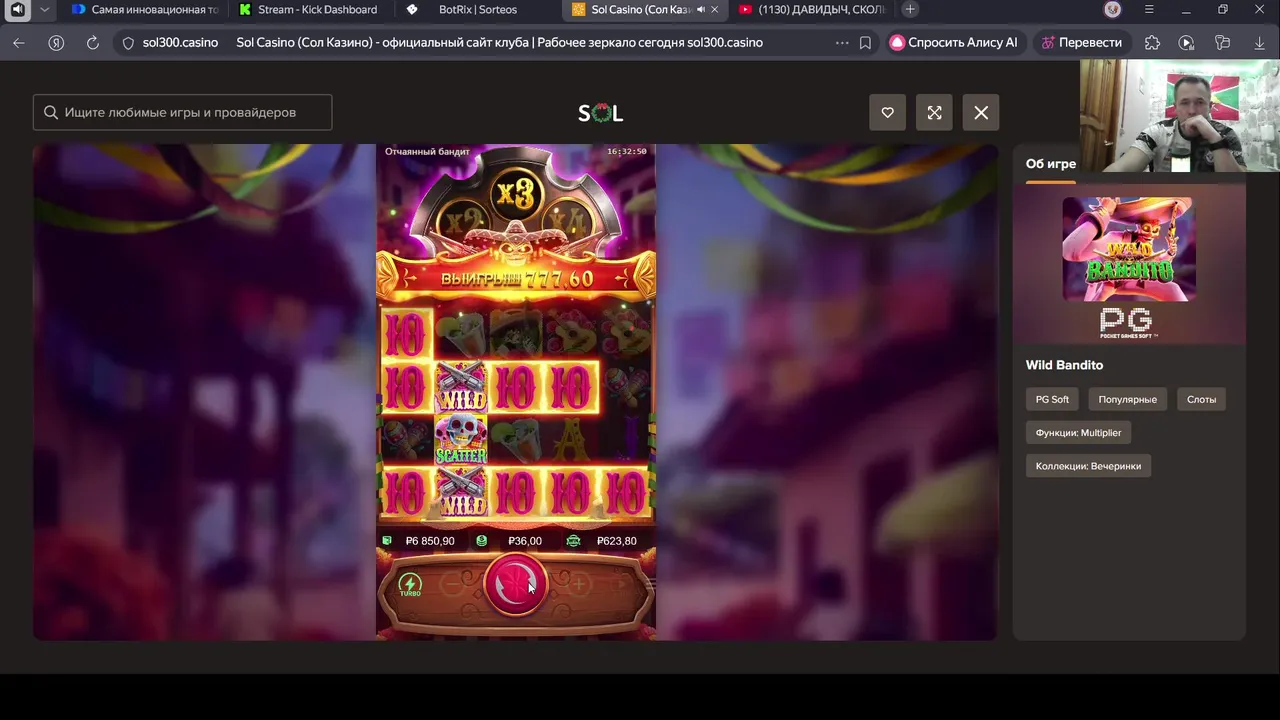Open the Wild Bandito game thumbnail
The image size is (1280, 720).
coord(1129,249)
